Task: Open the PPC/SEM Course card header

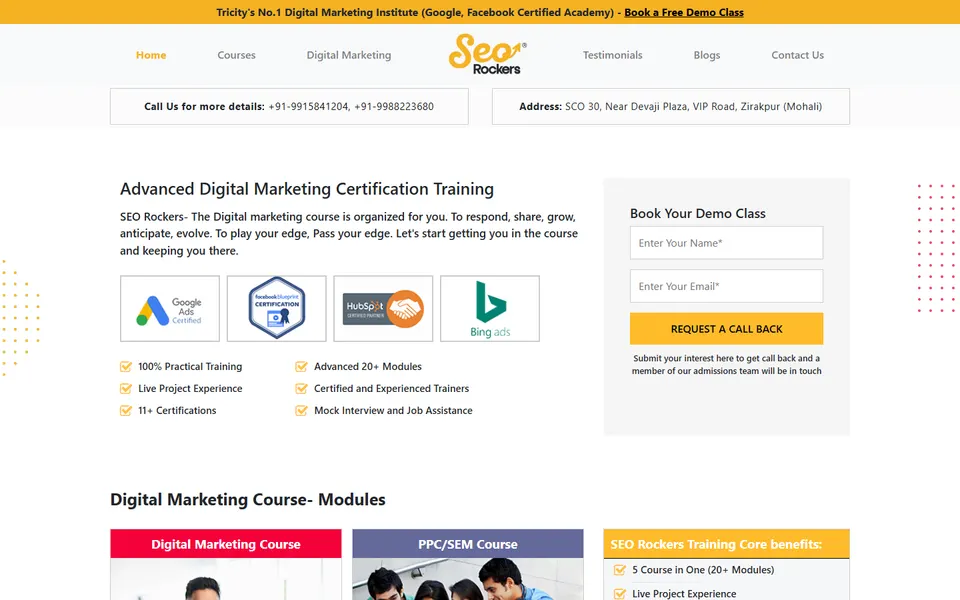Action: [x=468, y=544]
